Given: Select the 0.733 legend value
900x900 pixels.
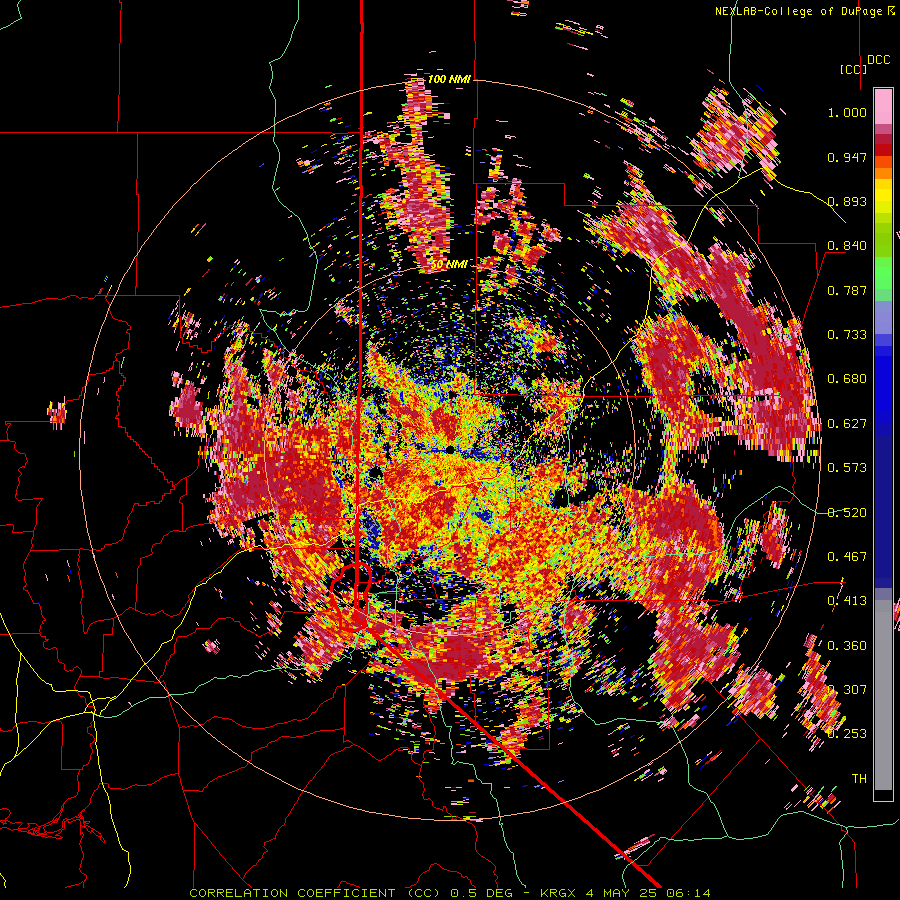Looking at the screenshot, I should (847, 335).
